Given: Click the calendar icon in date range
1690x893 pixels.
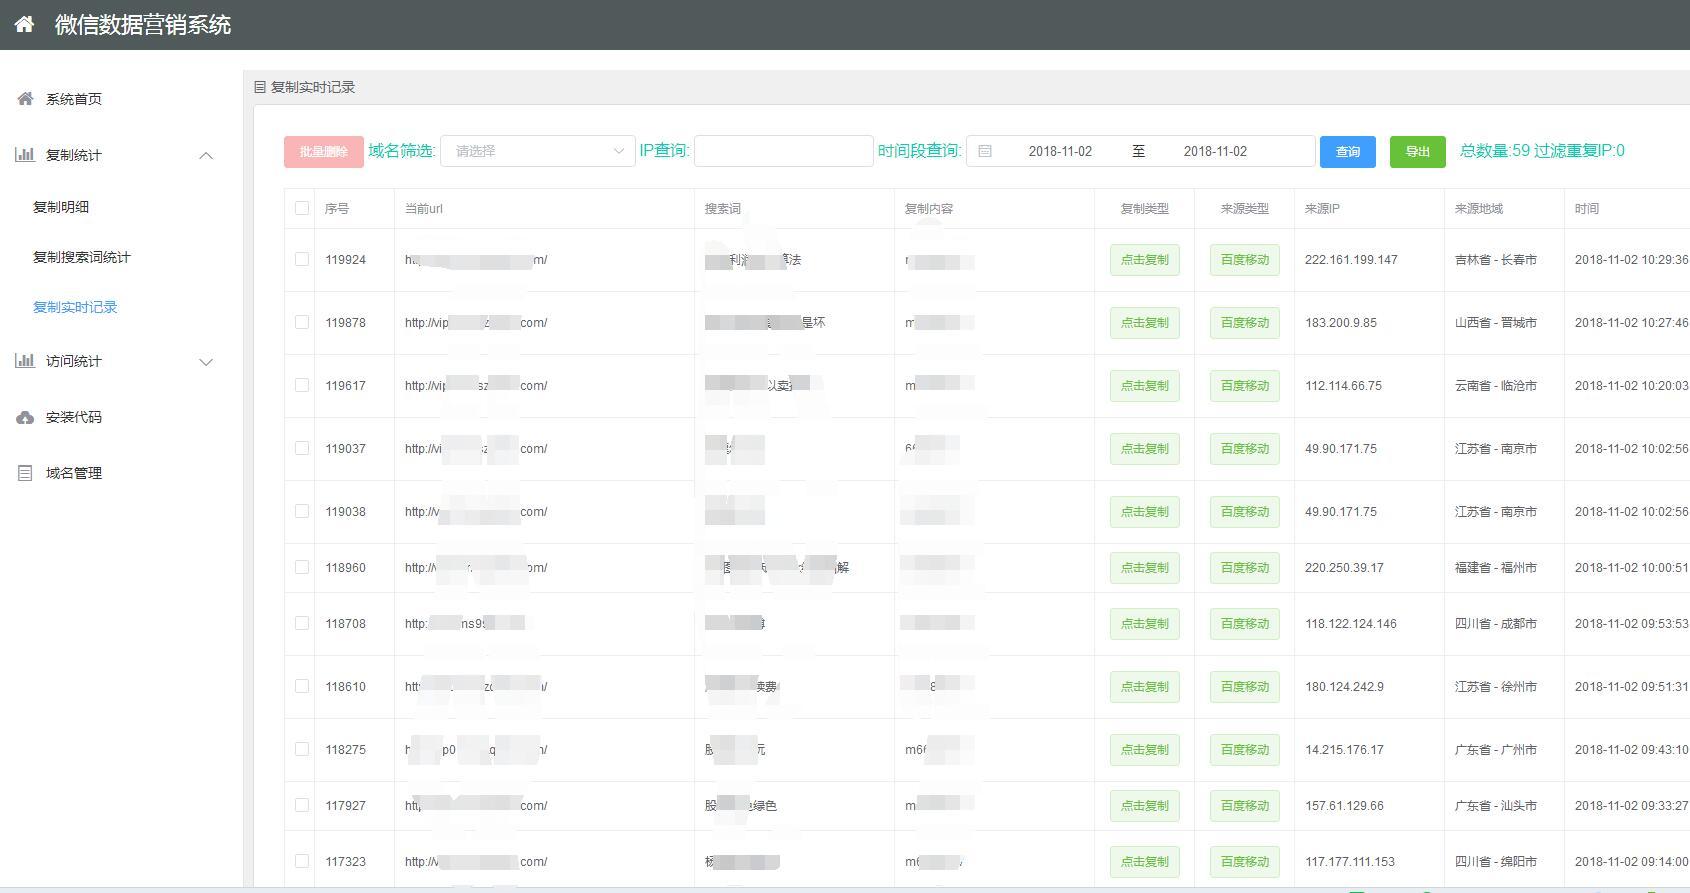Looking at the screenshot, I should pos(985,151).
